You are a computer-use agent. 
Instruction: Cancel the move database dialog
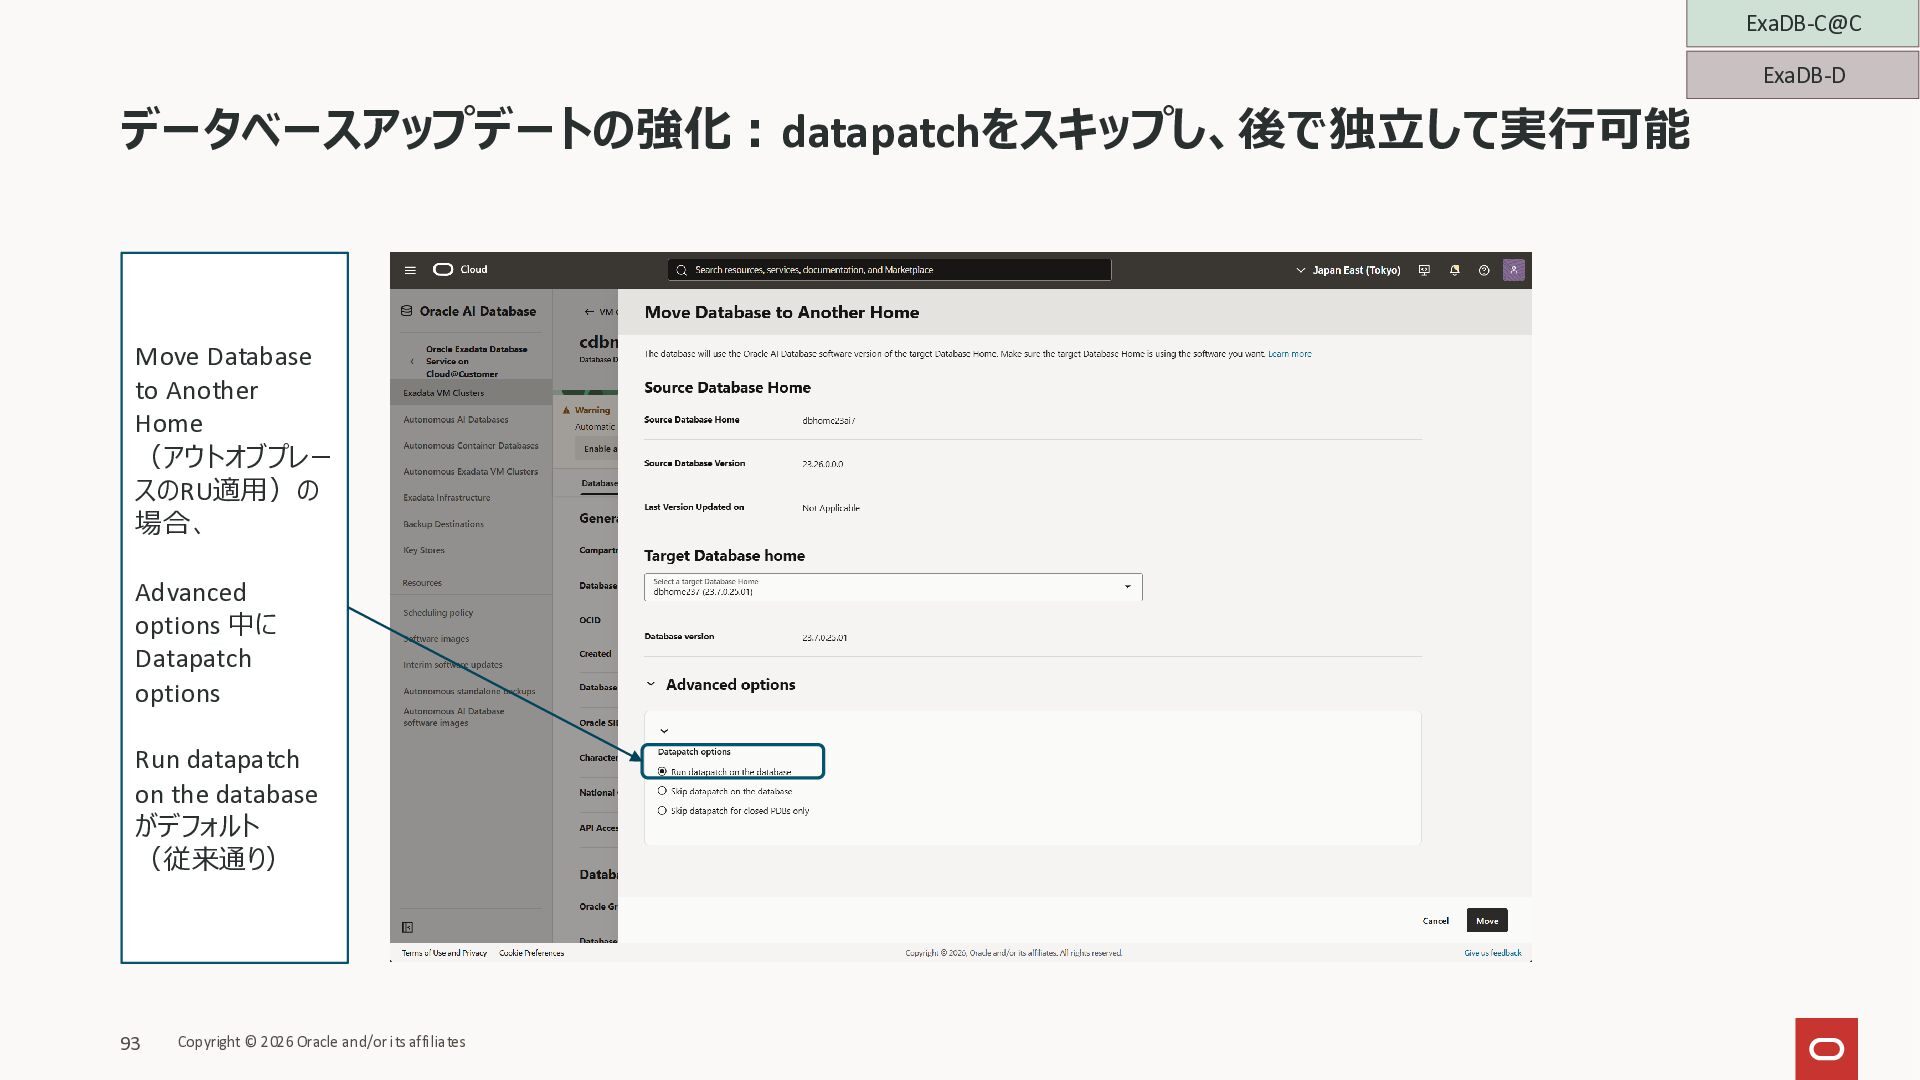(1435, 921)
